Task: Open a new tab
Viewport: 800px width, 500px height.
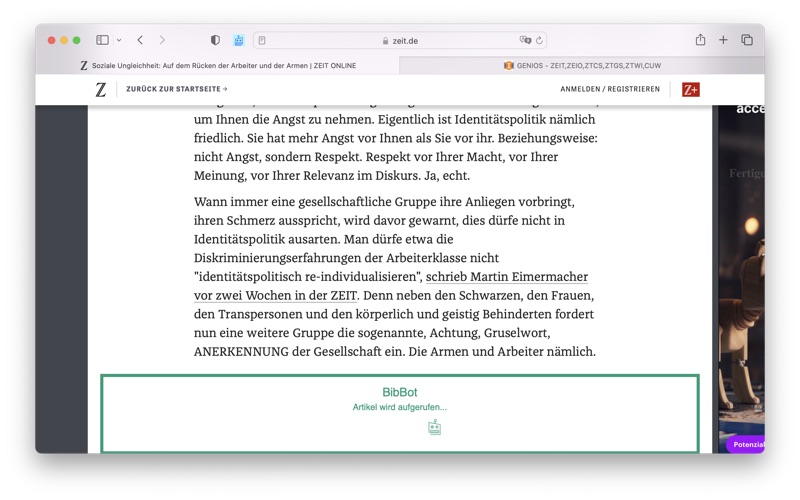Action: pos(723,40)
